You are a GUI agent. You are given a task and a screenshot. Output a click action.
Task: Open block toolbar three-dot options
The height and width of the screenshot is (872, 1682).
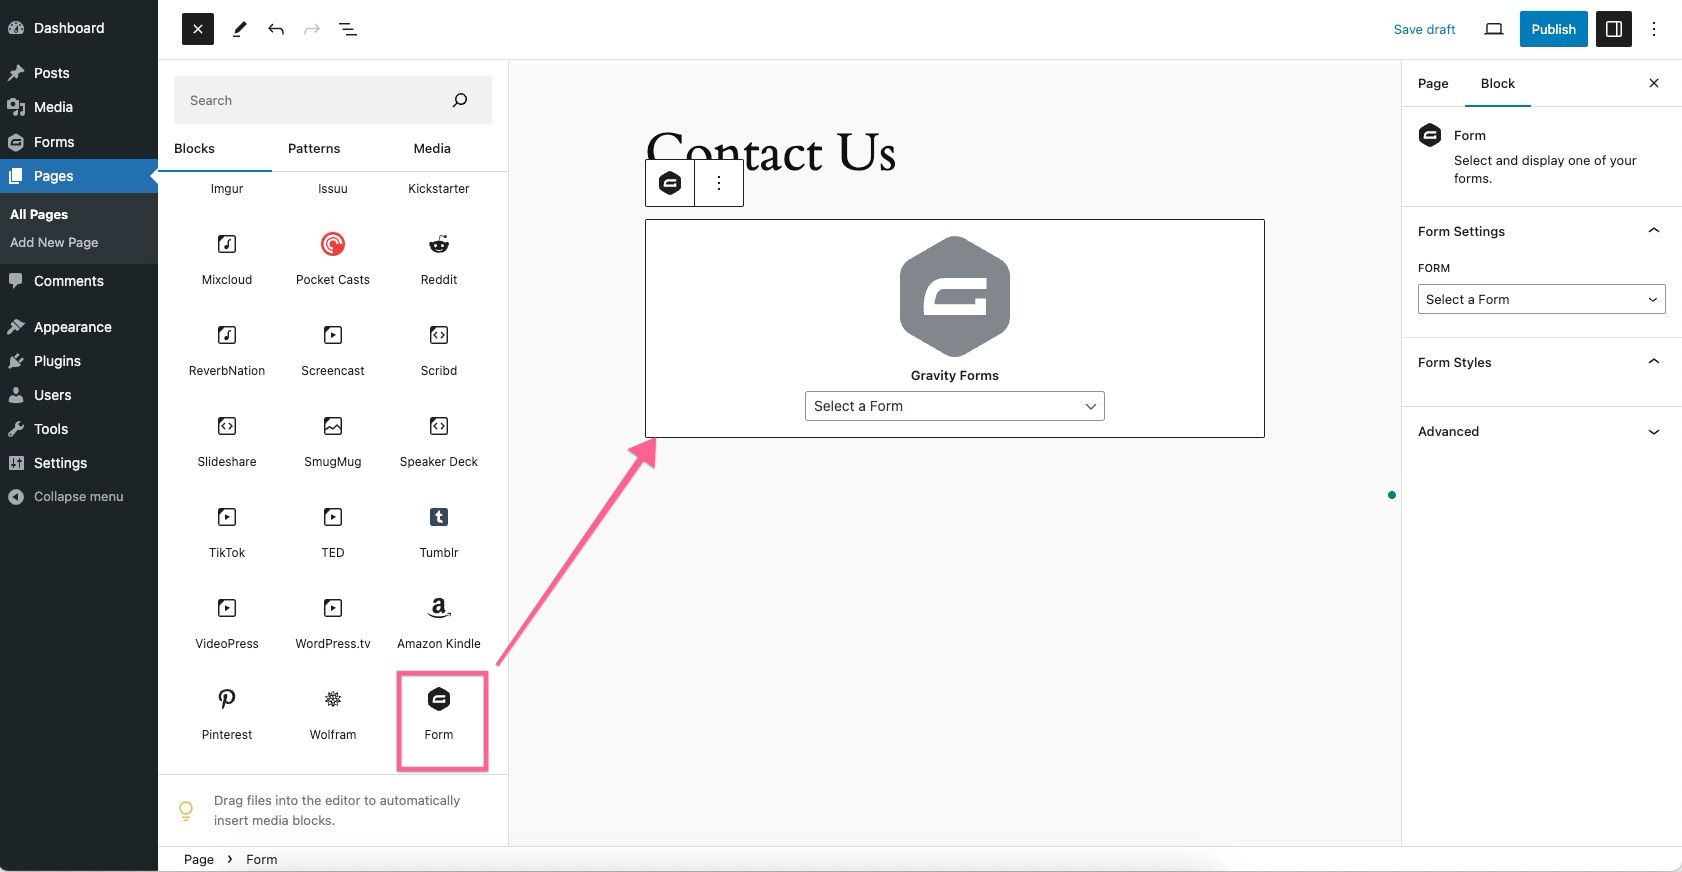719,183
